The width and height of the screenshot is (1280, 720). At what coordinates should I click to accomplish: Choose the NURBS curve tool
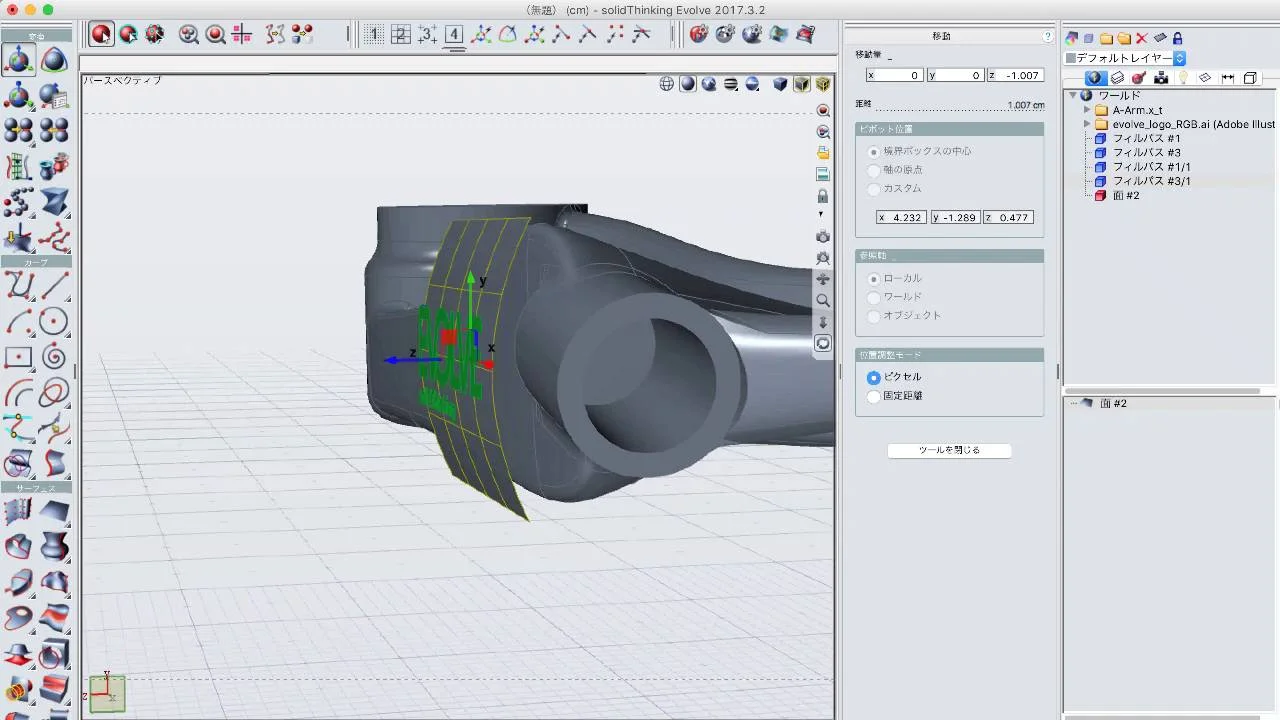tap(18, 286)
